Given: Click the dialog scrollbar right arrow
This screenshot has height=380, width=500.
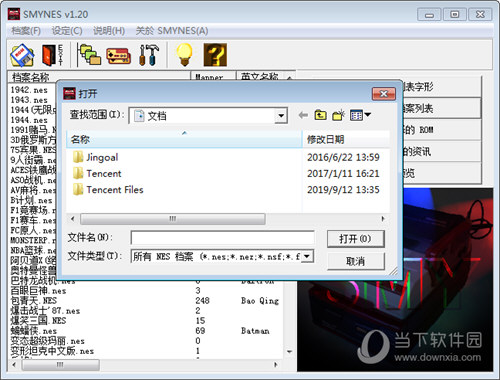Looking at the screenshot, I should (383, 219).
